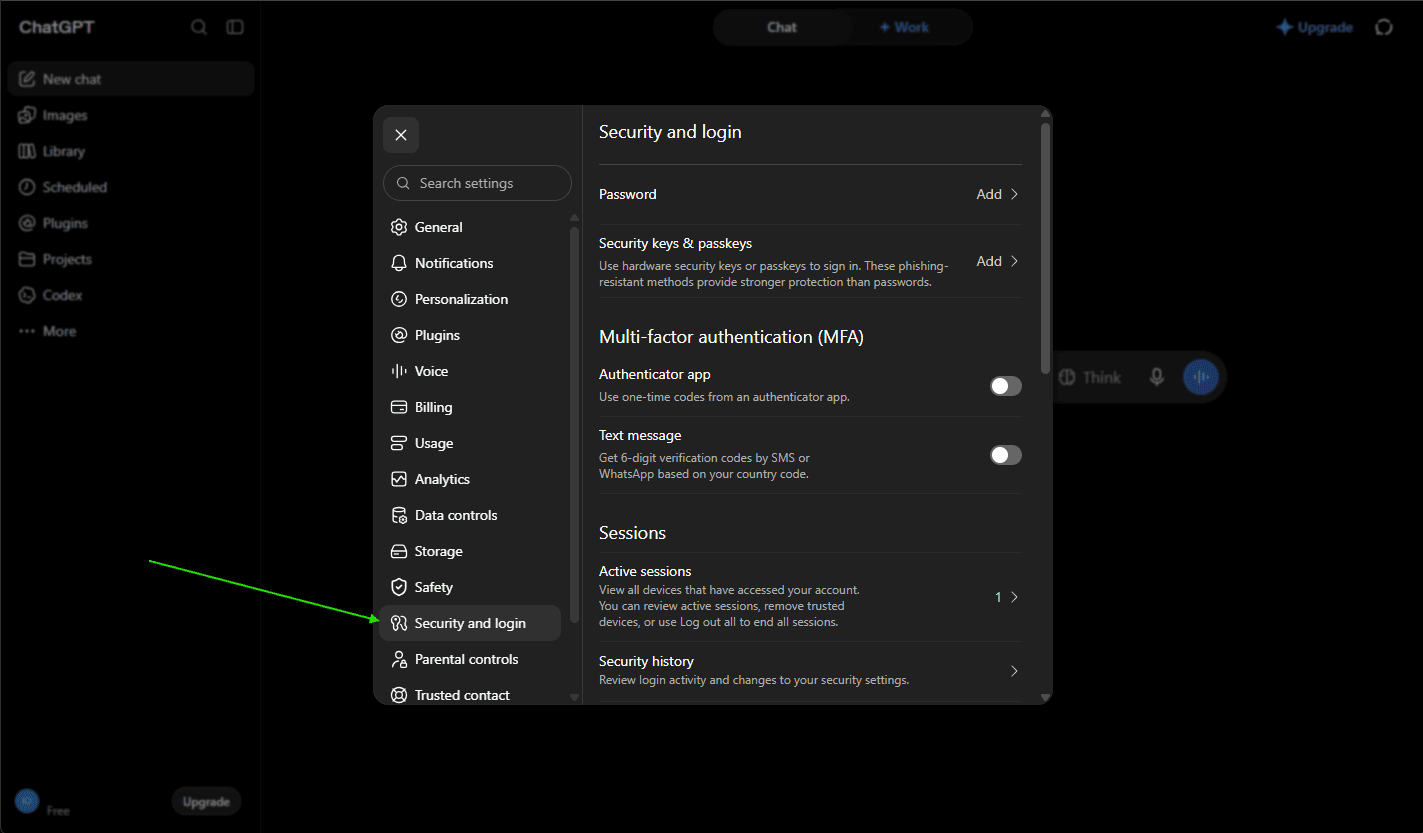This screenshot has height=833, width=1423.
Task: Select the Billing card icon
Action: [x=399, y=407]
